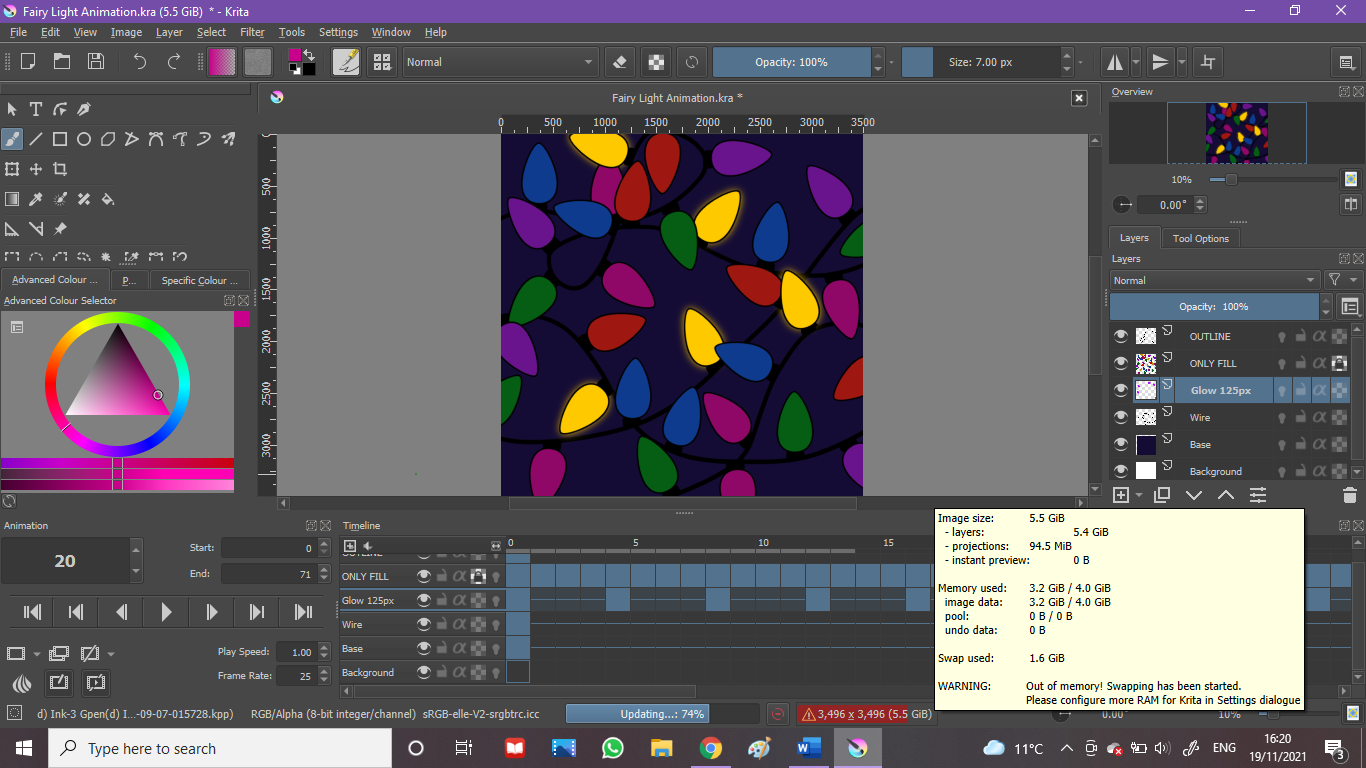Adjust the brush Opacity slider
1366x768 pixels.
click(x=791, y=62)
